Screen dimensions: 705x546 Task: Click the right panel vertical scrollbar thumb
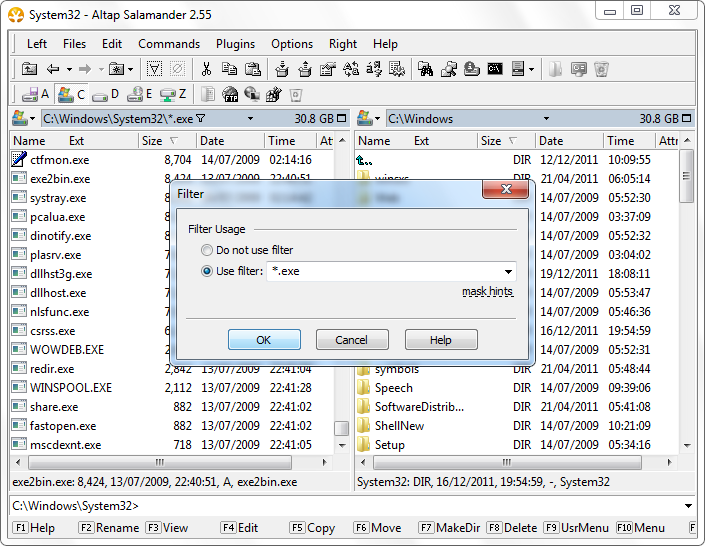[x=686, y=176]
